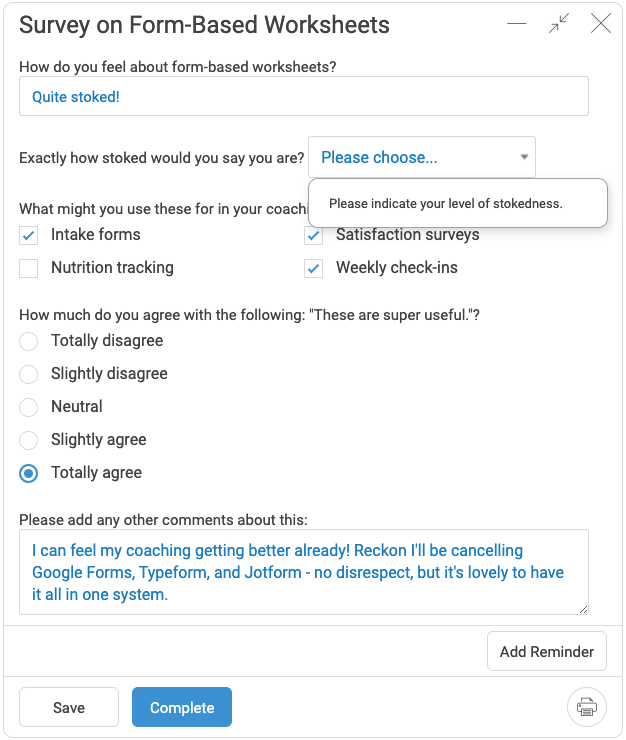626x740 pixels.
Task: Select the Neutral radio option
Action: coord(29,407)
